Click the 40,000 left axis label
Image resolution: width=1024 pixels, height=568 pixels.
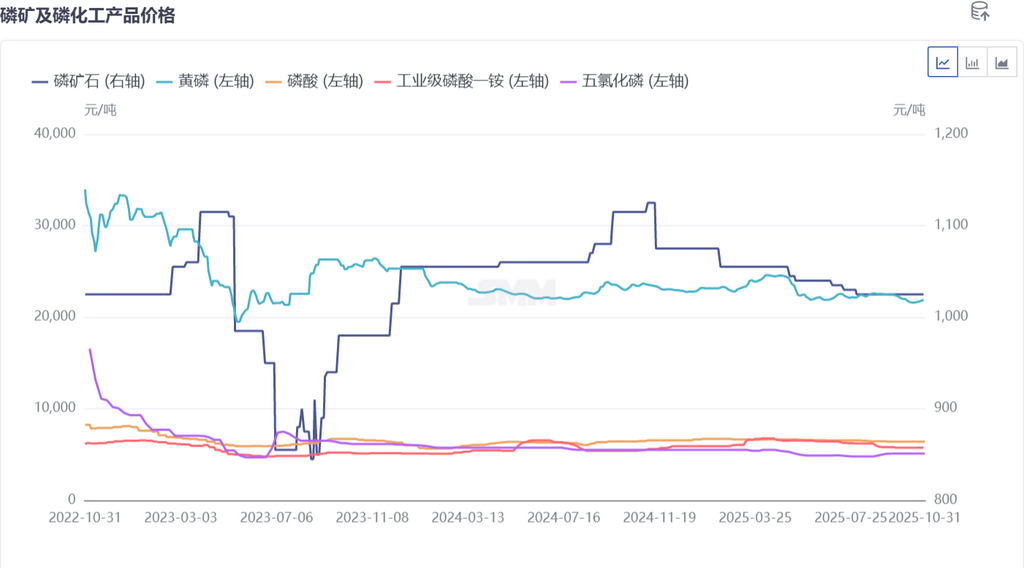[55, 133]
